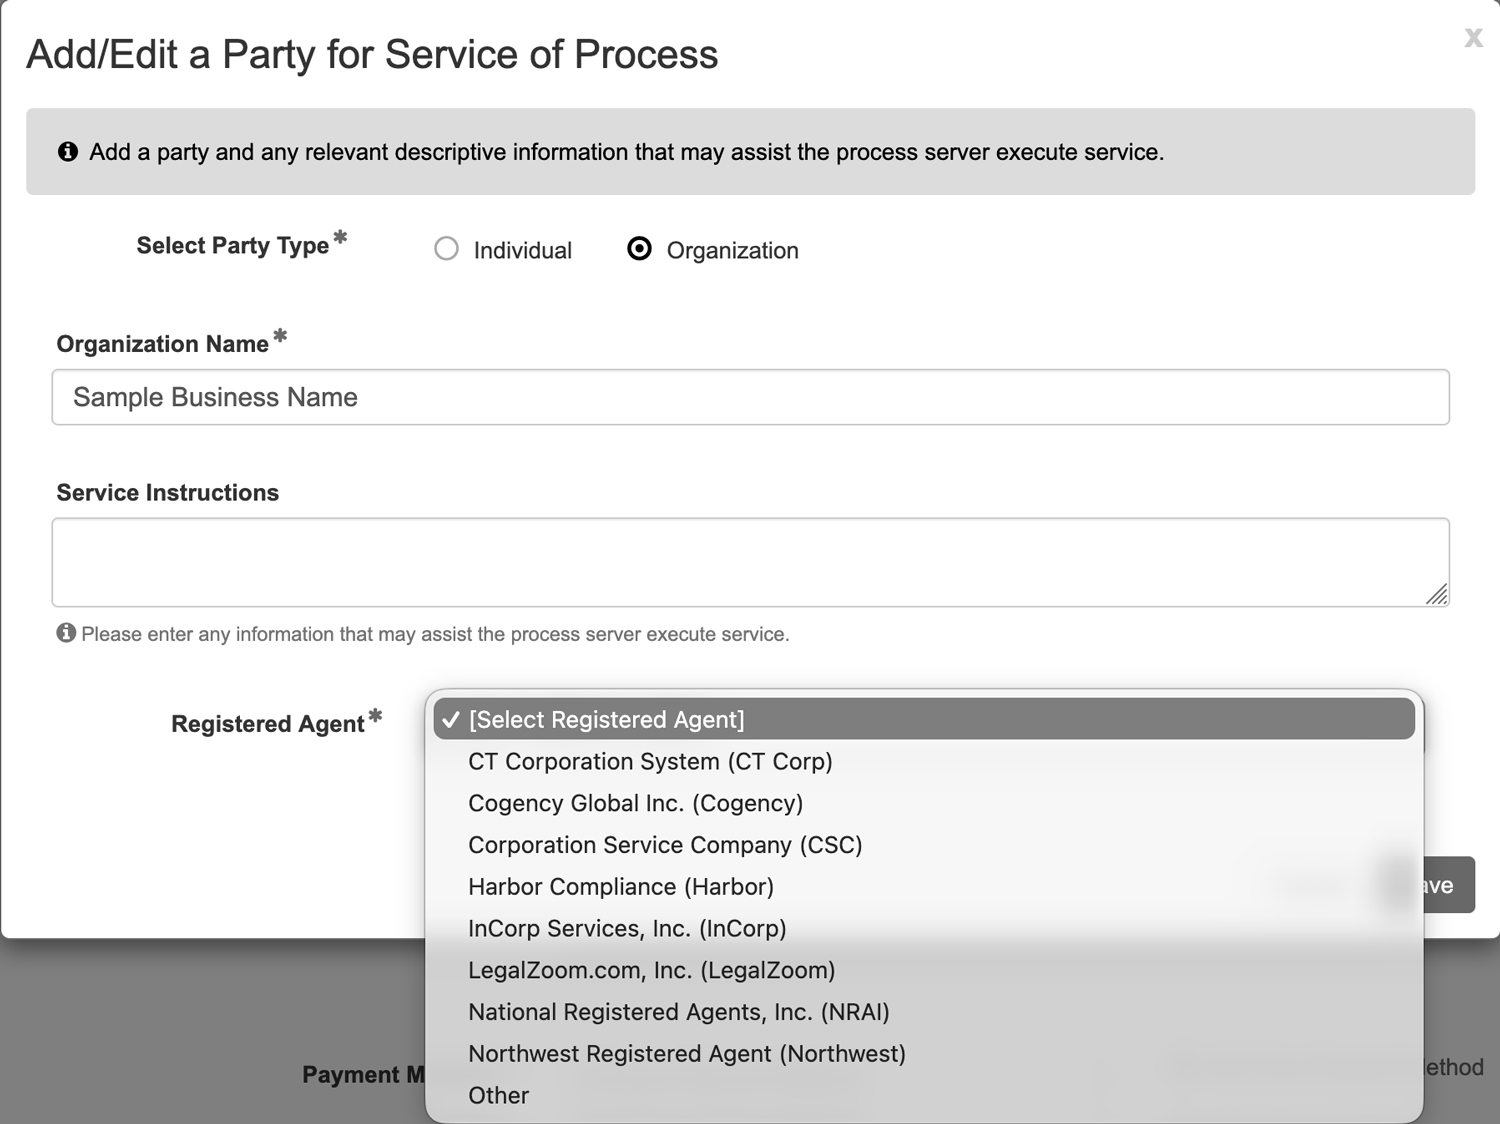Grab the Service Instructions resize handle
The image size is (1500, 1124).
1437,594
